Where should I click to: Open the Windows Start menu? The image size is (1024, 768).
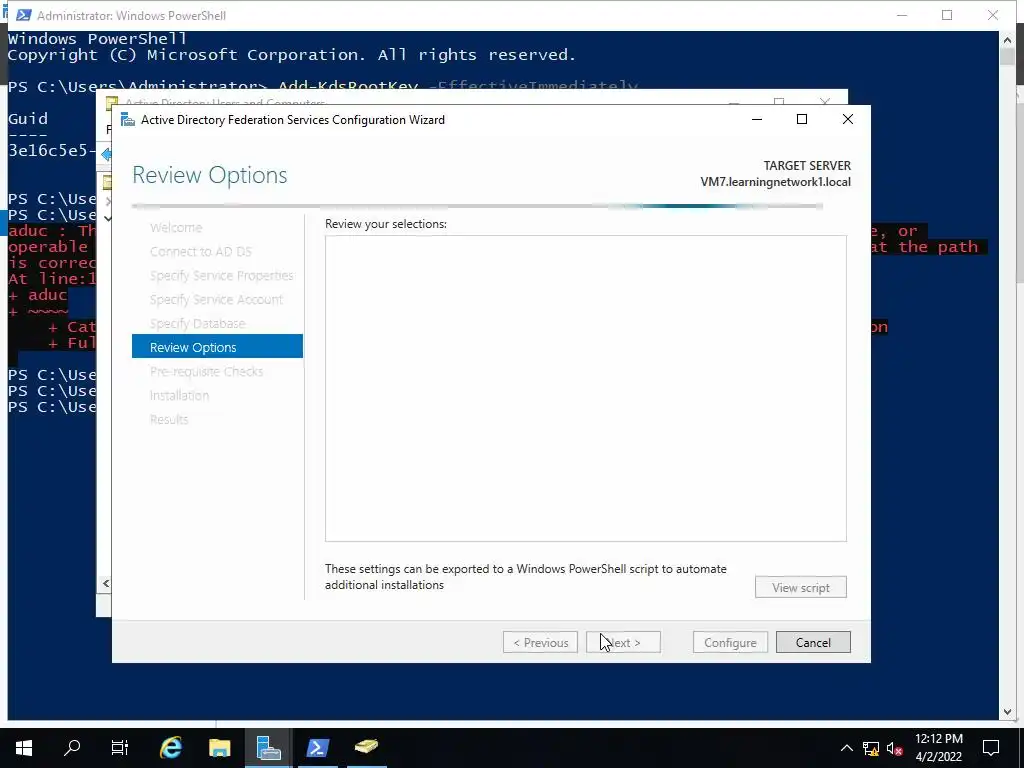tap(24, 748)
